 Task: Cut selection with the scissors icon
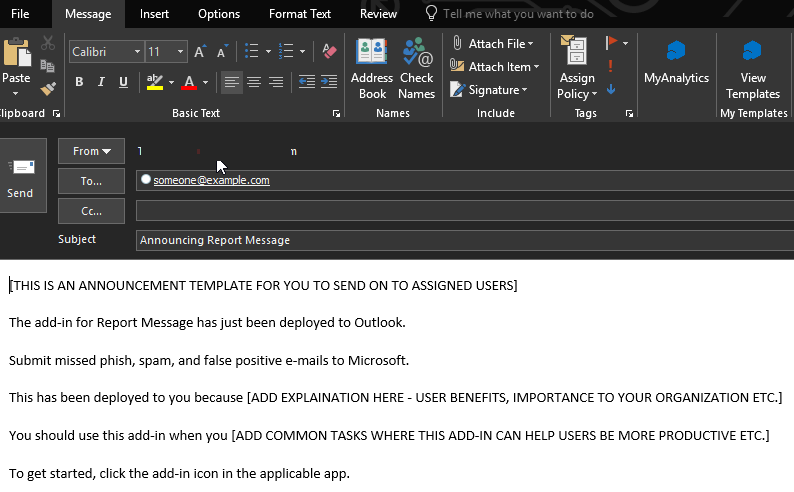[x=48, y=43]
